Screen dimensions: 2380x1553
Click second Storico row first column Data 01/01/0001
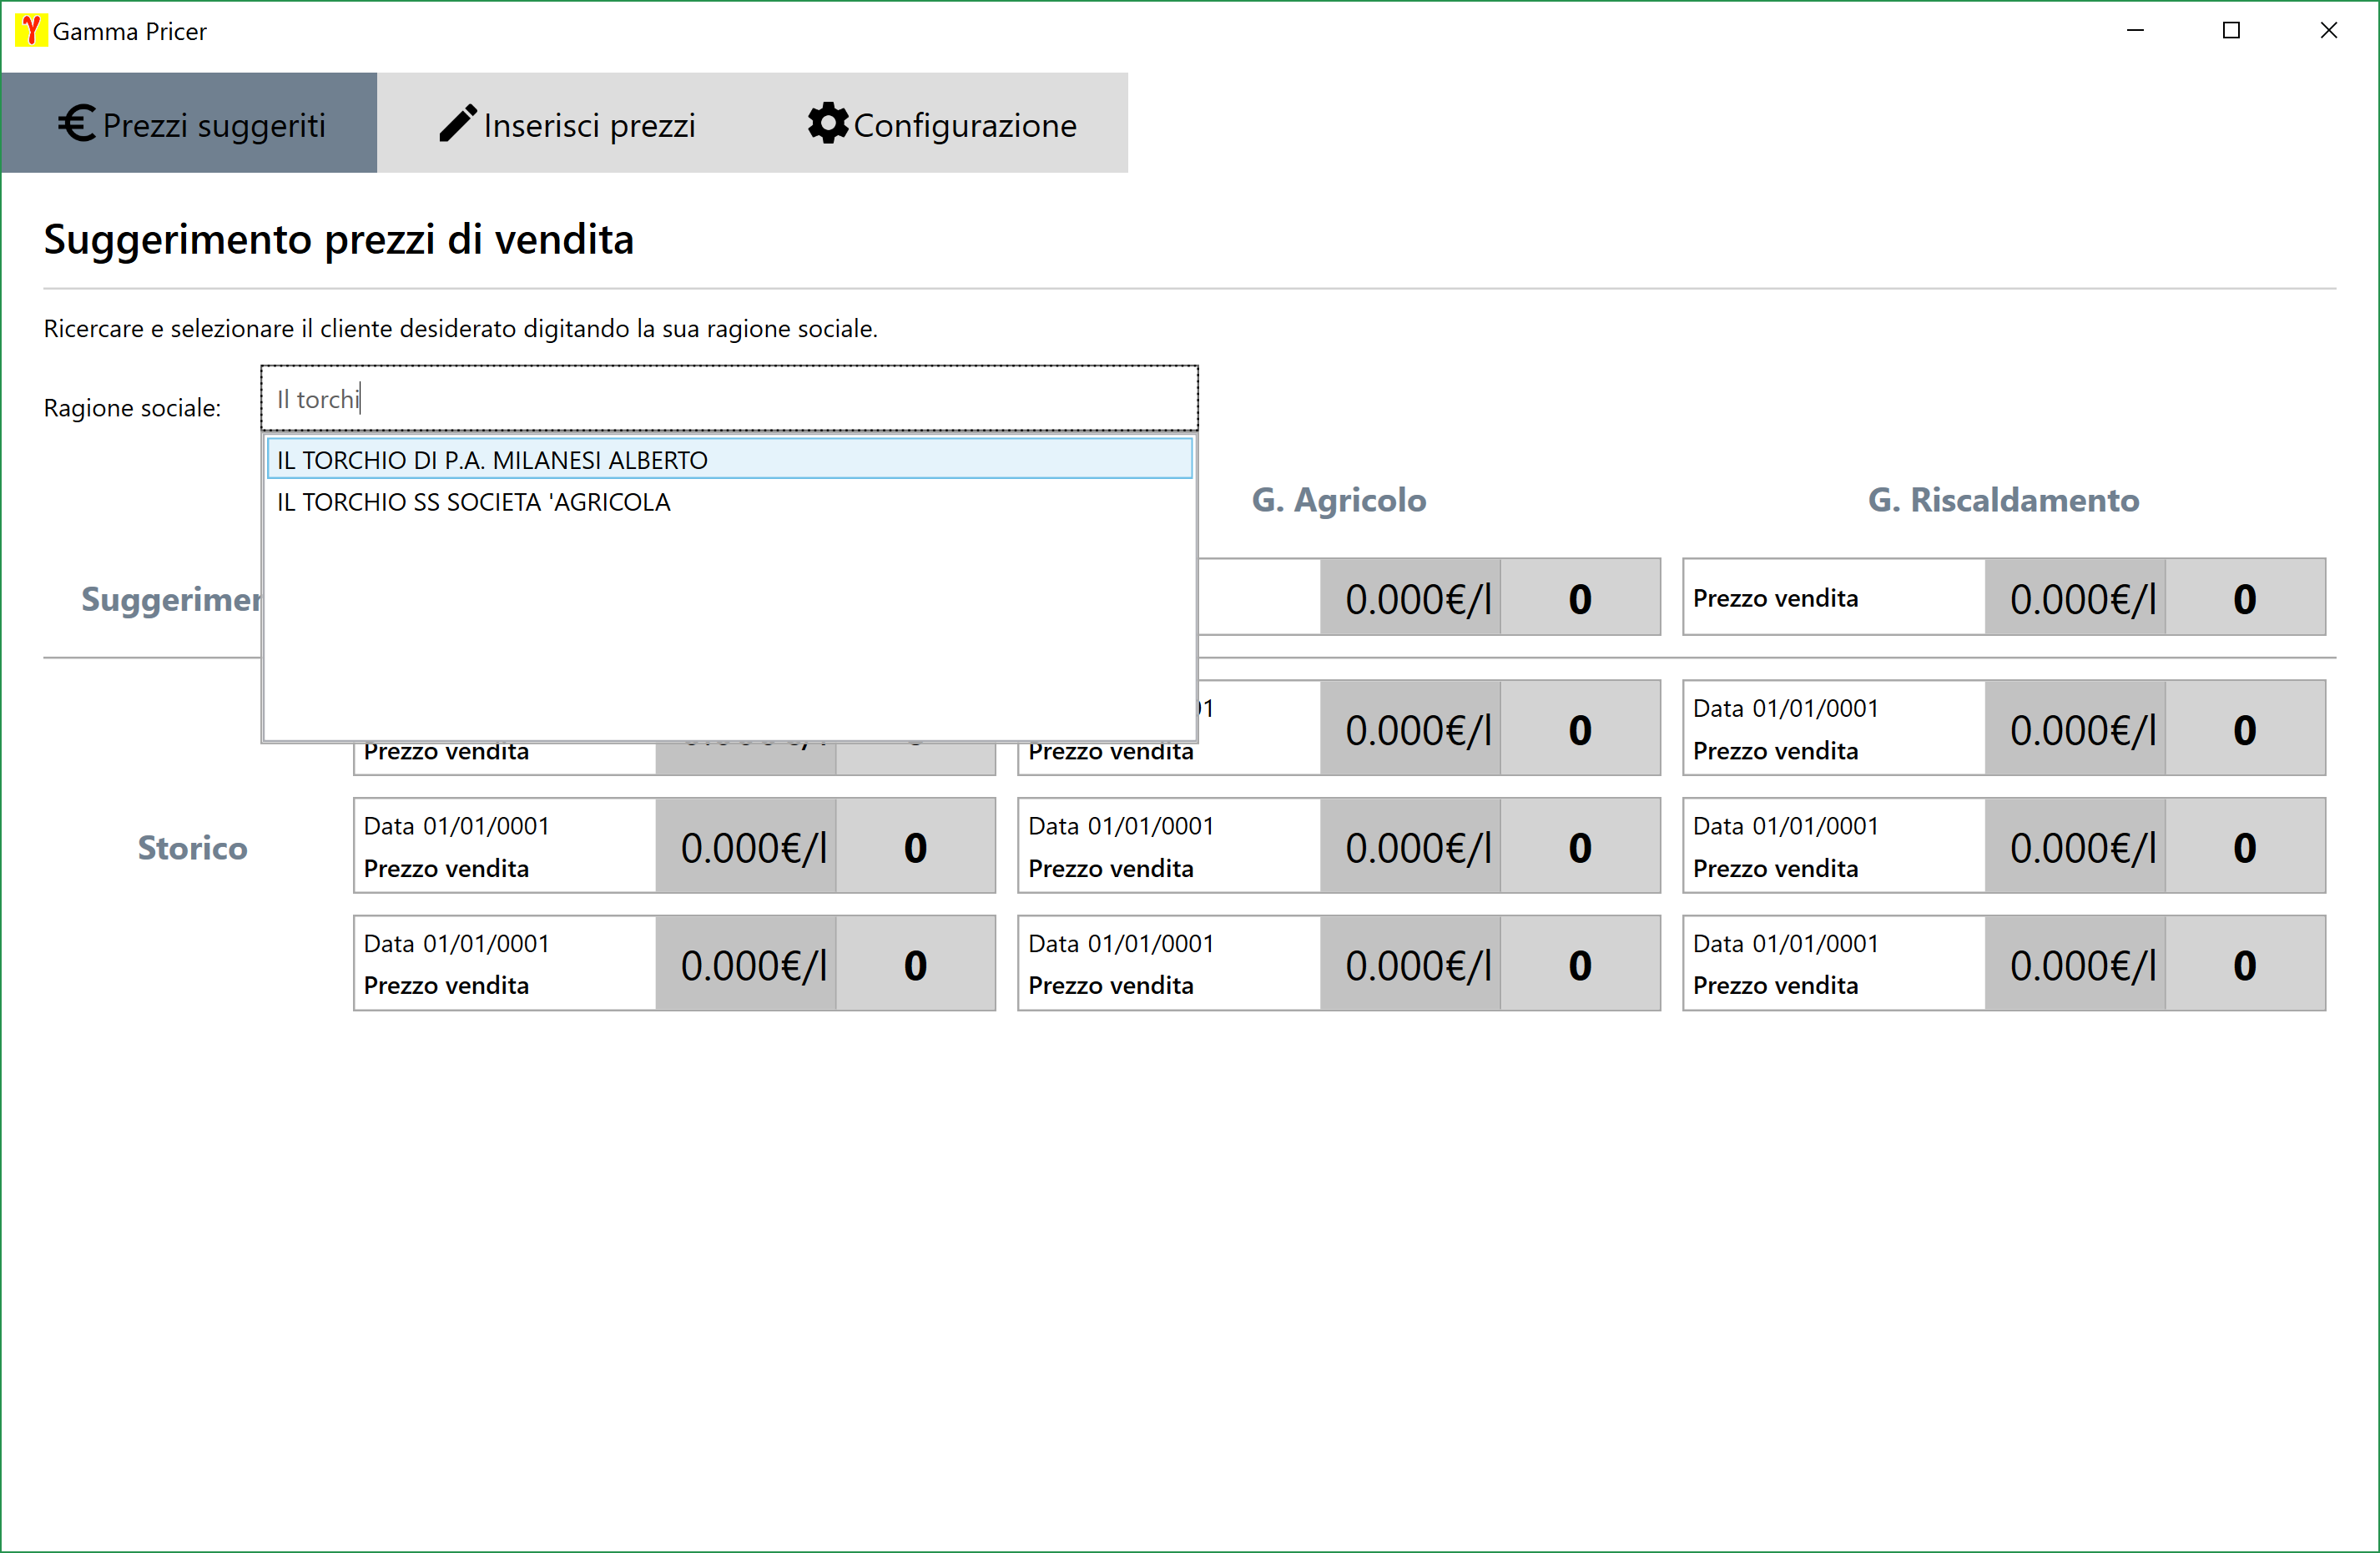[456, 826]
